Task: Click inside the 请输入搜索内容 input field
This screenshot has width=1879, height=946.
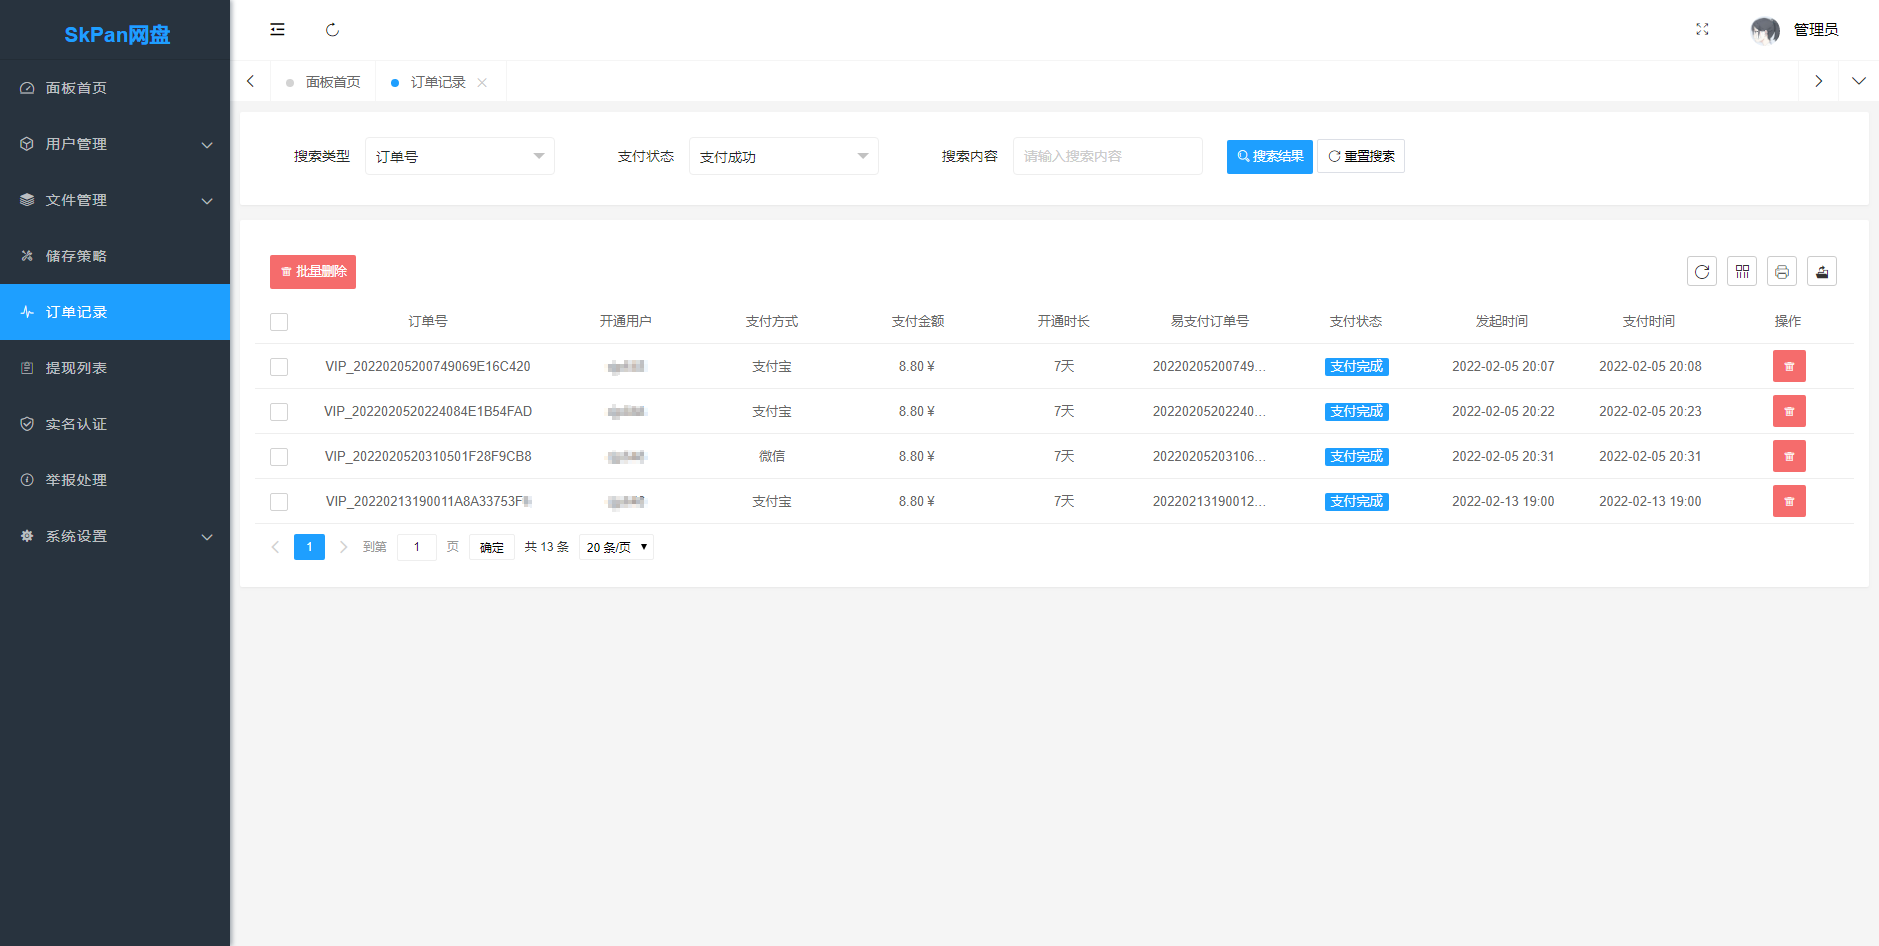Action: (1106, 156)
